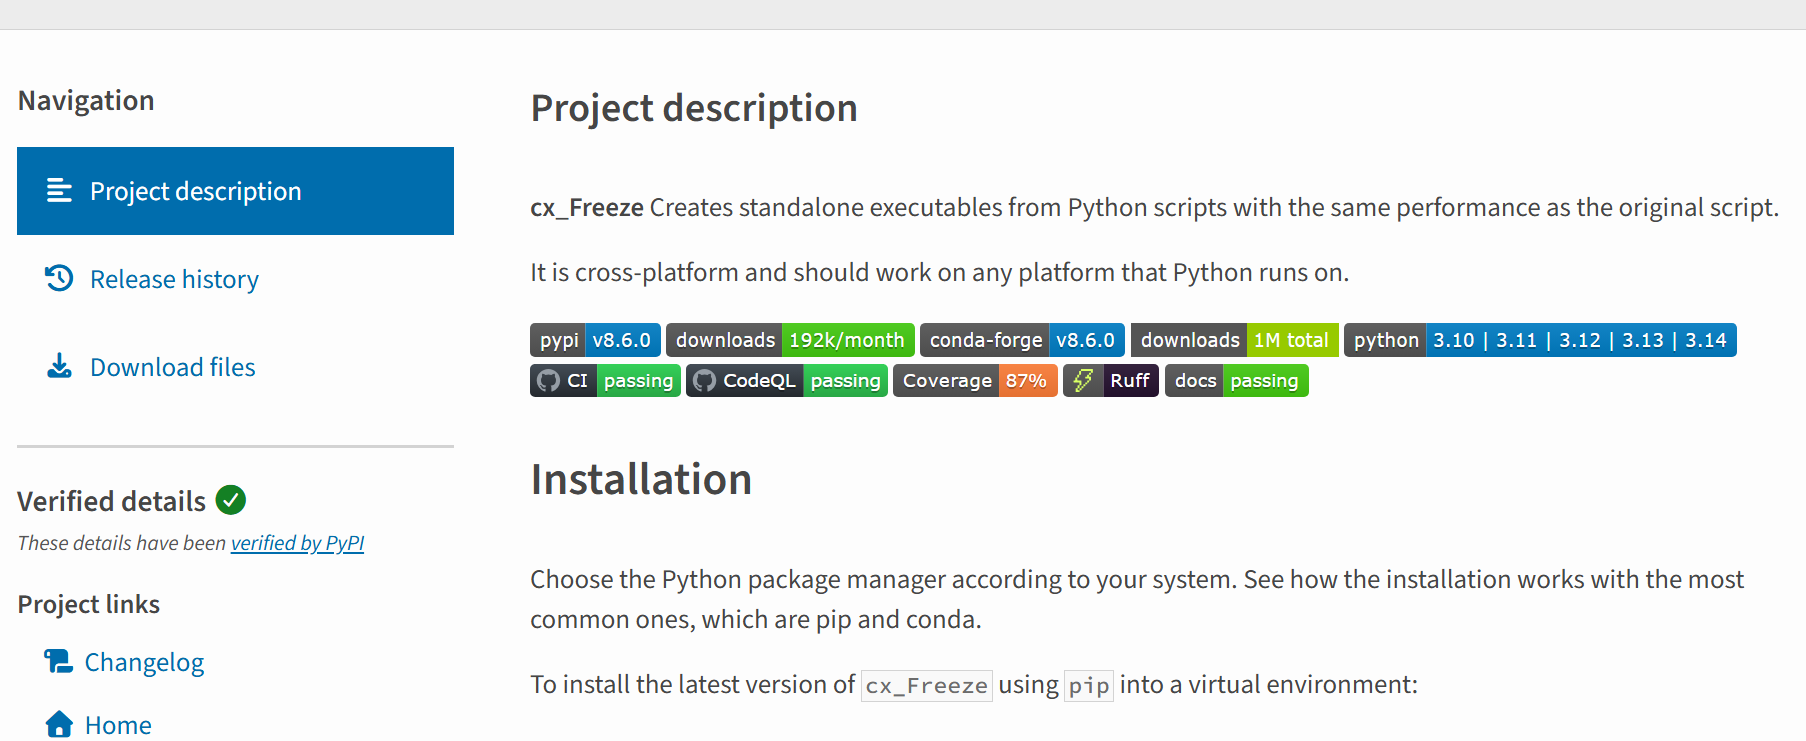Click the Coverage 87% badge
The height and width of the screenshot is (741, 1806).
tap(974, 381)
